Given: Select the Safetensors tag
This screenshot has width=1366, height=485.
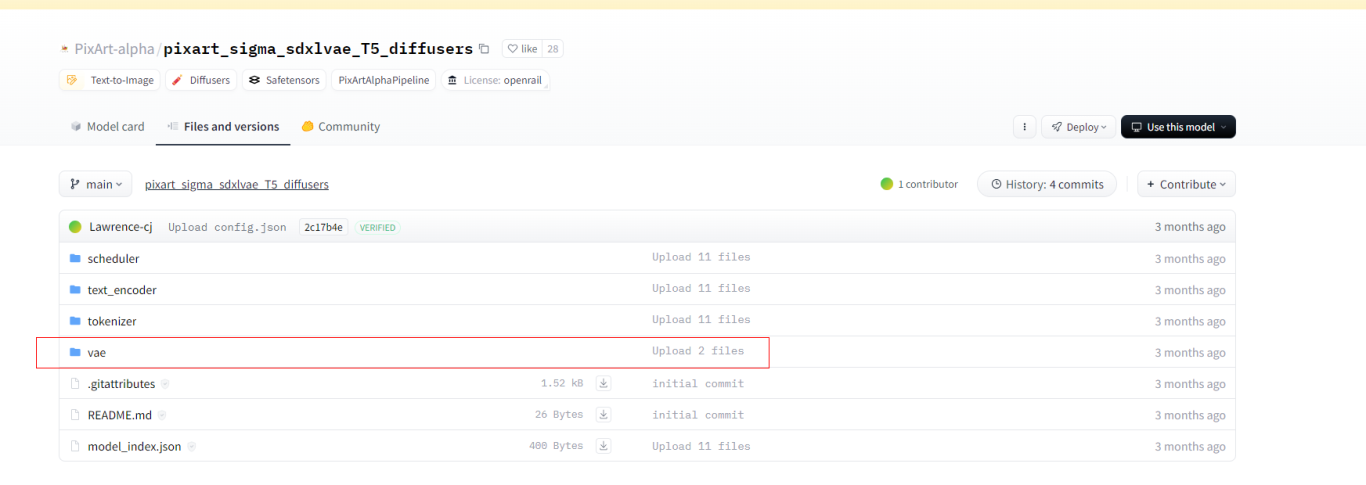Looking at the screenshot, I should [284, 80].
